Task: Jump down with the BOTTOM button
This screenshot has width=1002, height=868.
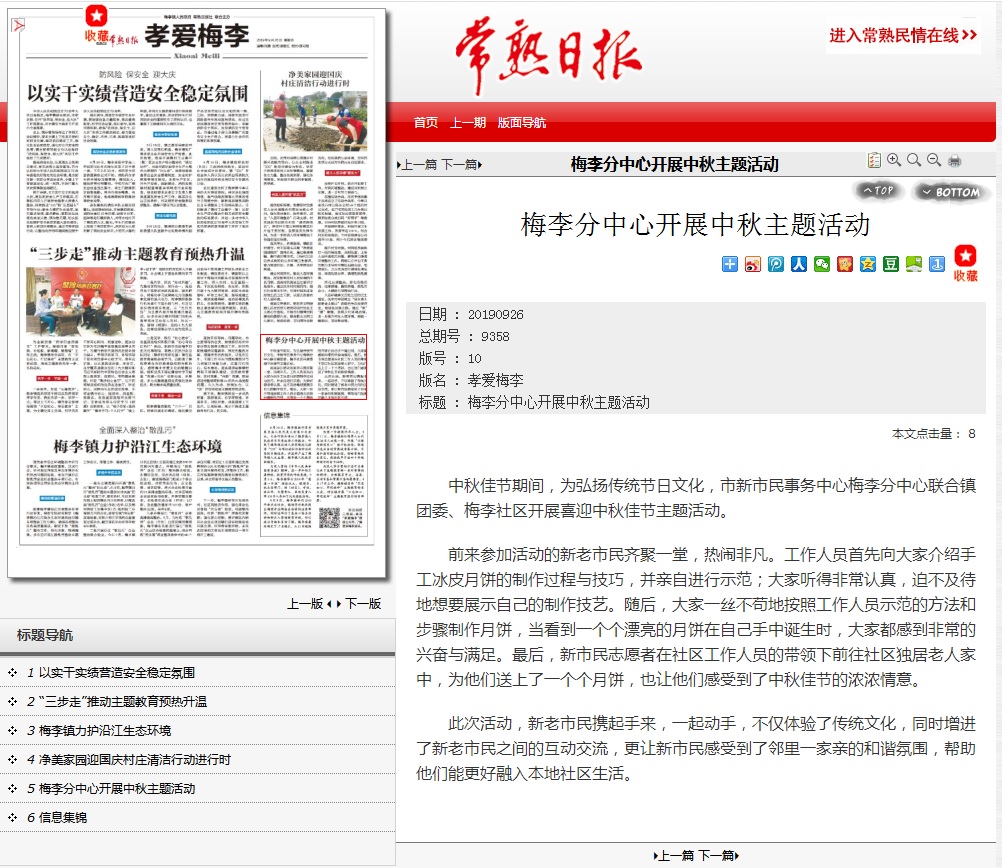Action: coord(951,192)
